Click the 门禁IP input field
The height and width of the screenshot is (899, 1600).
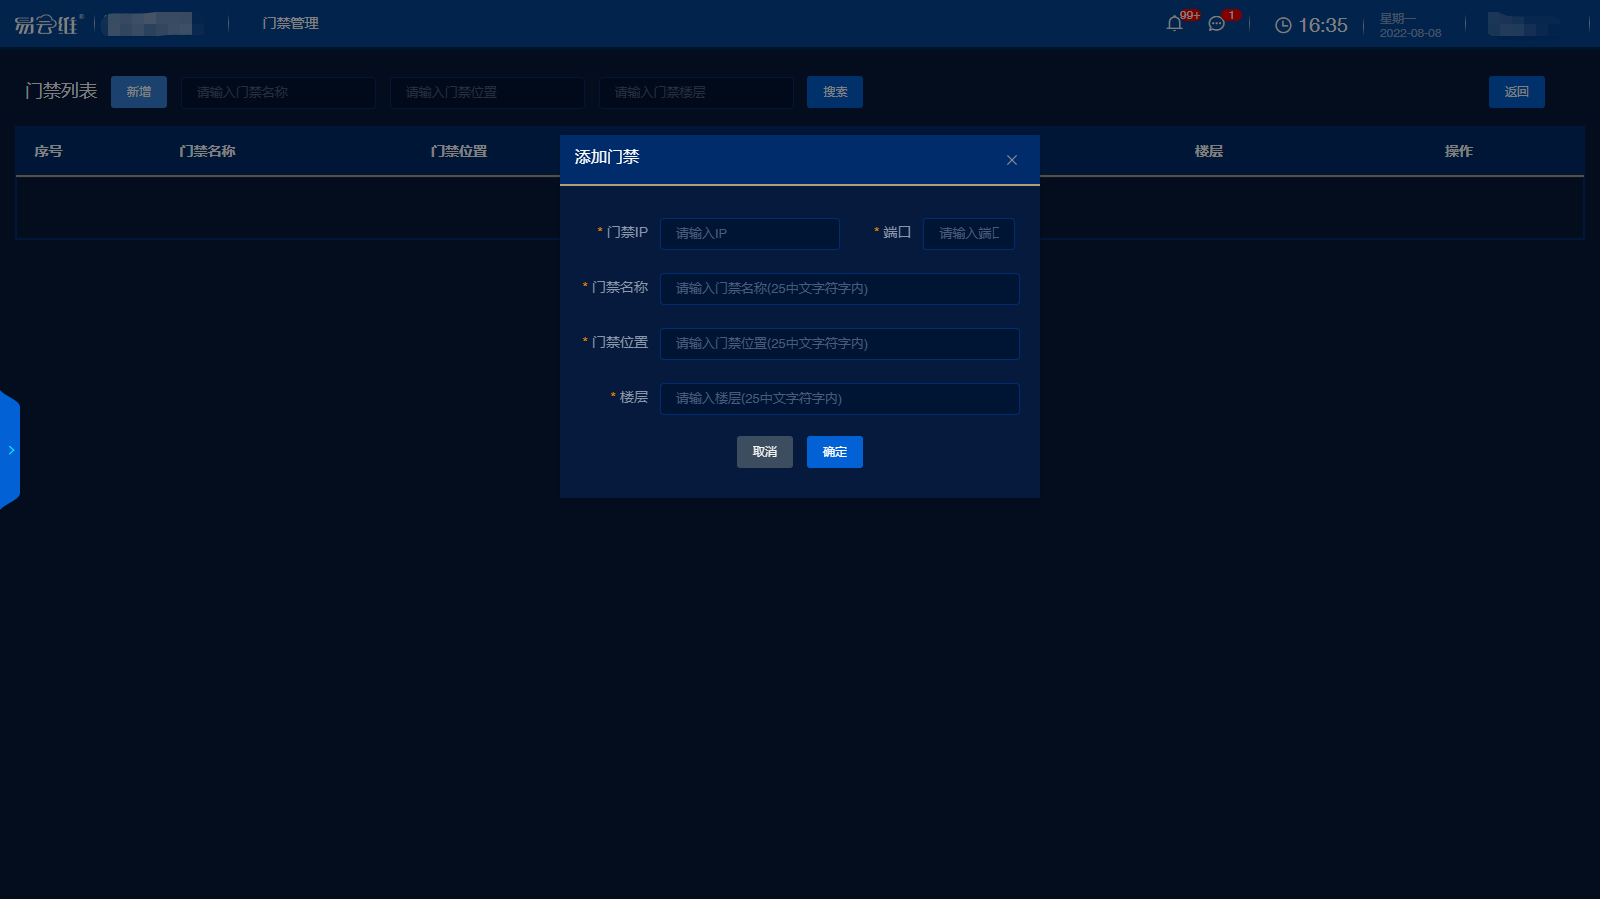pyautogui.click(x=749, y=234)
